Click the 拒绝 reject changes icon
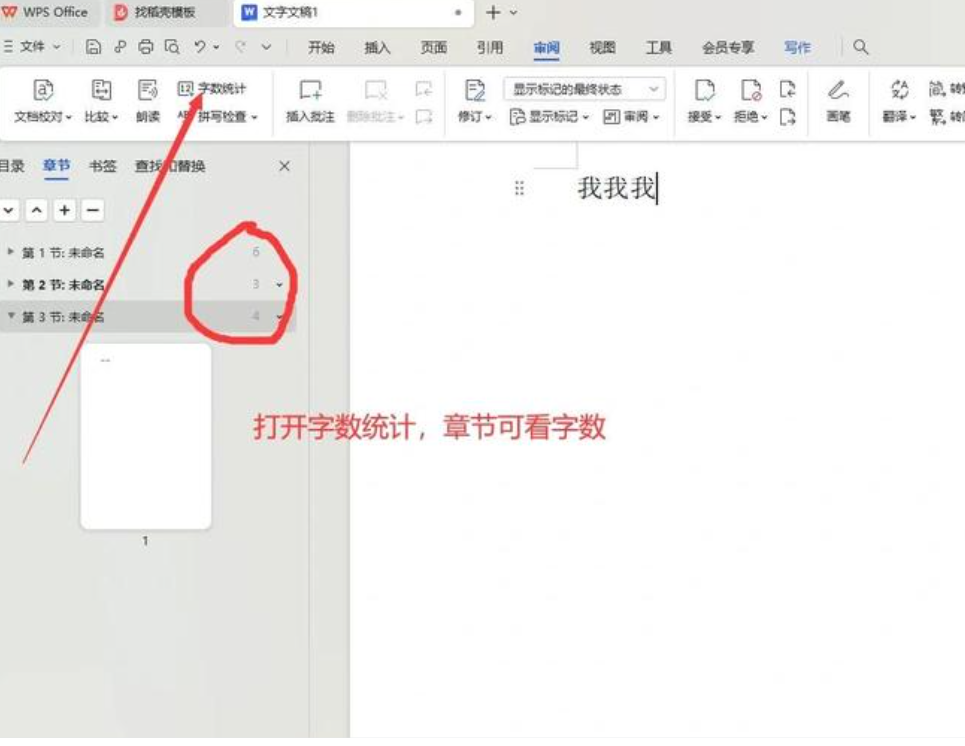965x746 pixels. [751, 91]
